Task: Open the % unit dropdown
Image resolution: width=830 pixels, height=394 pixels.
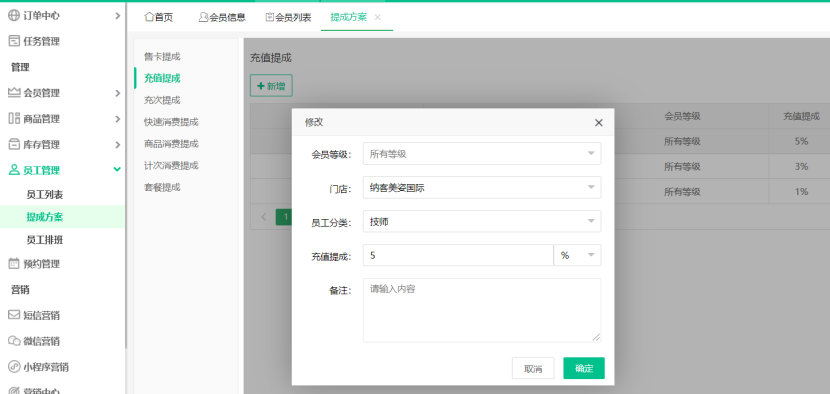Action: point(578,255)
